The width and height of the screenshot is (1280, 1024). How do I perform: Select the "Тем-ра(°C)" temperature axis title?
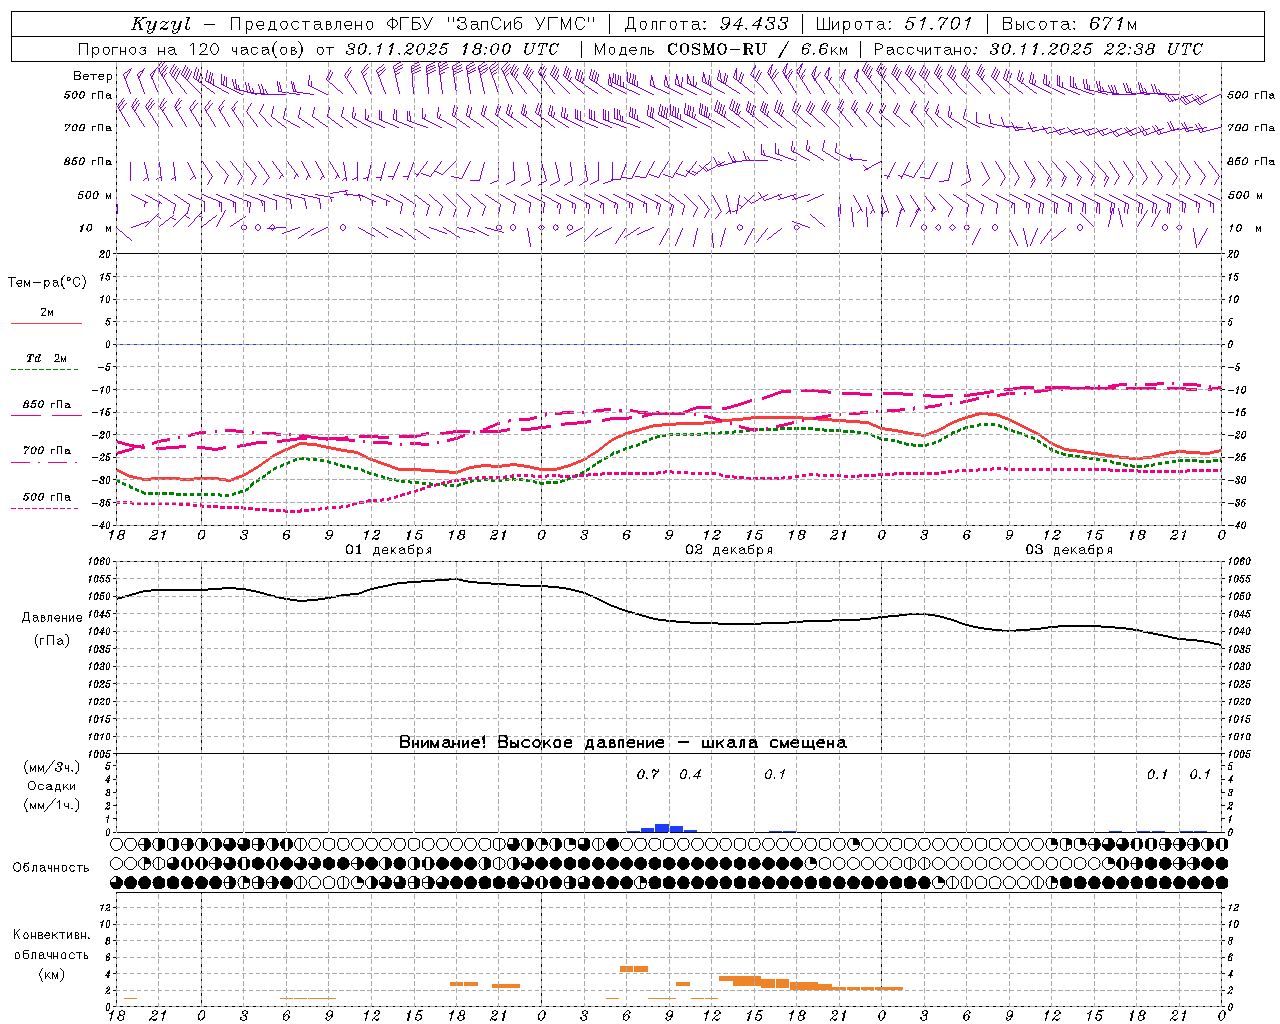[x=47, y=283]
